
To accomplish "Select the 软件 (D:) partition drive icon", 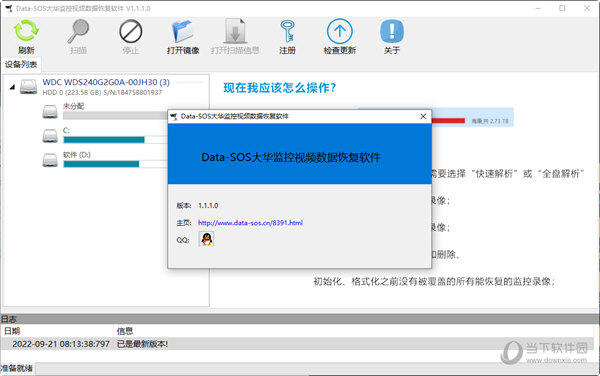I will 50,160.
